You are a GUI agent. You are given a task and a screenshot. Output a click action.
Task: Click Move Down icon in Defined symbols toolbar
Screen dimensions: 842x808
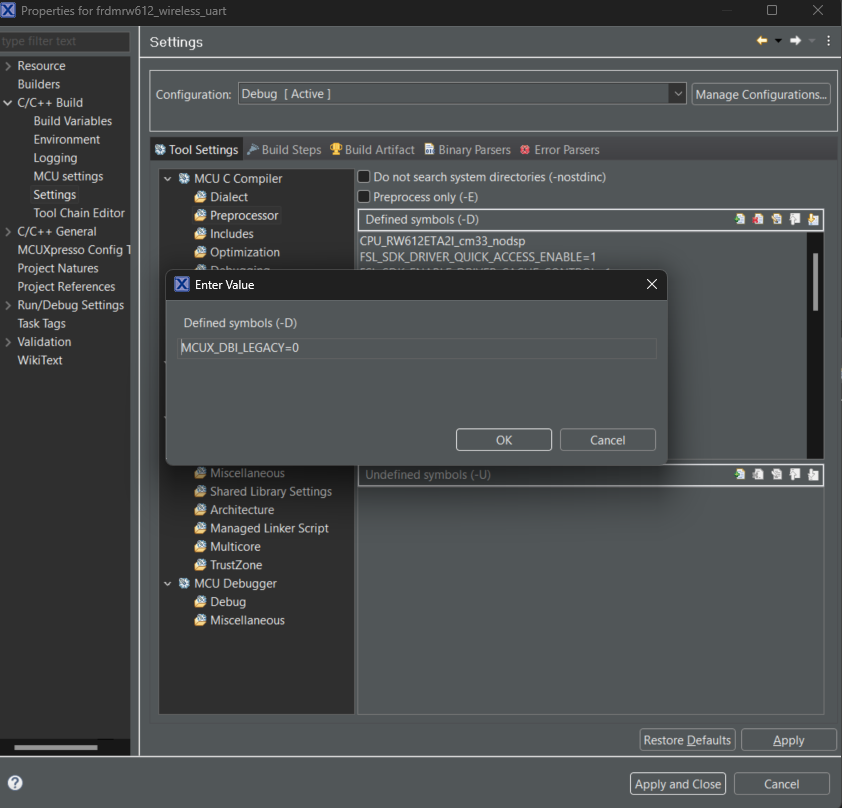coord(813,220)
